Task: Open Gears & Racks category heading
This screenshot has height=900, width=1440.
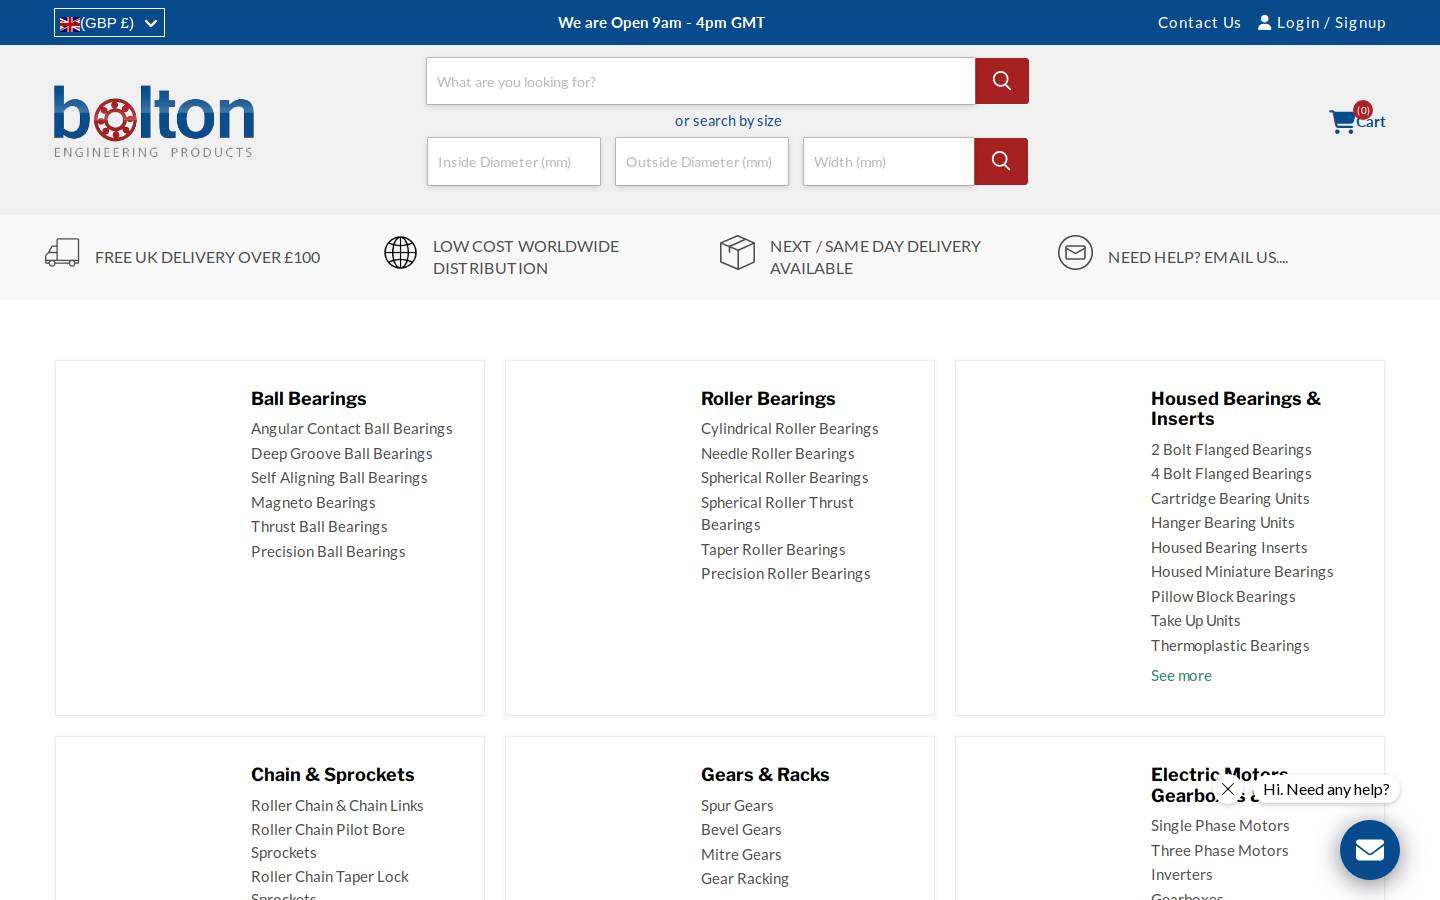Action: [765, 774]
